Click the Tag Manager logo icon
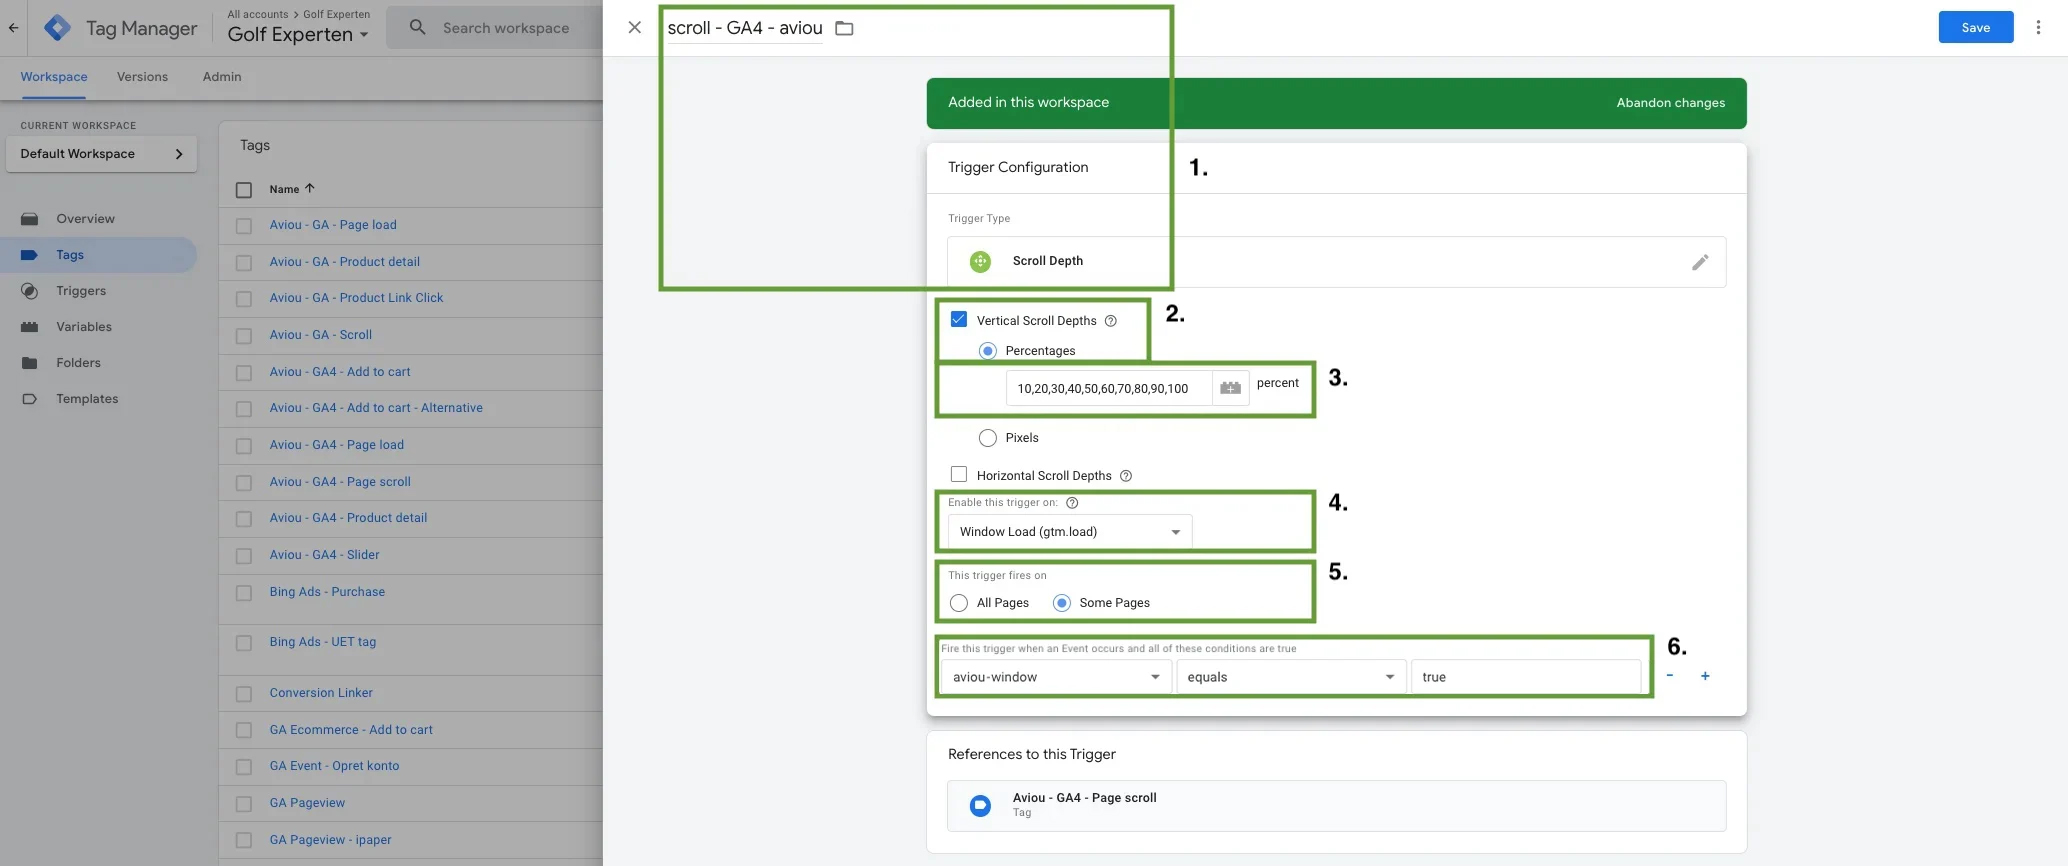The height and width of the screenshot is (866, 2068). [x=58, y=28]
